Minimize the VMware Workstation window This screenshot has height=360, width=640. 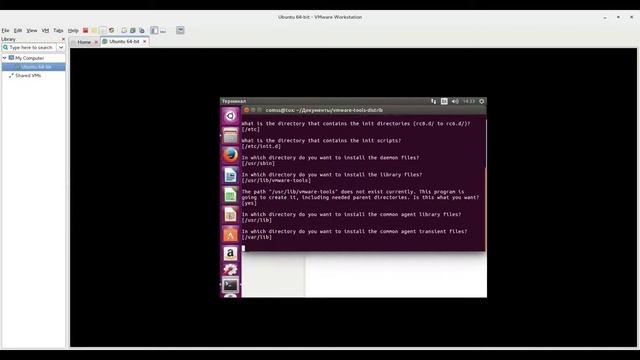tap(605, 17)
